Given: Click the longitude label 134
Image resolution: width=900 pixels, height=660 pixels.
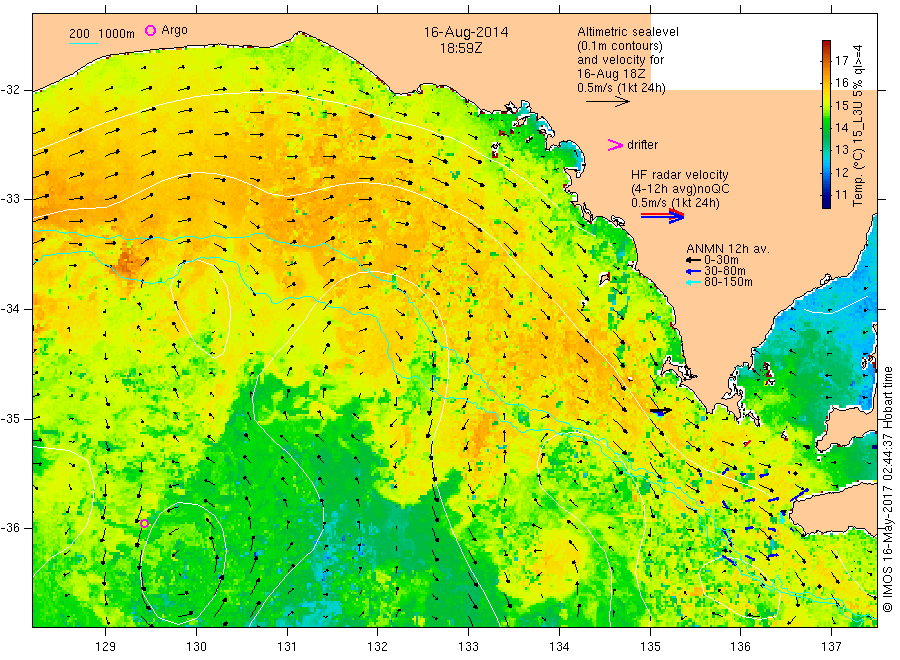Looking at the screenshot, I should pyautogui.click(x=559, y=647).
